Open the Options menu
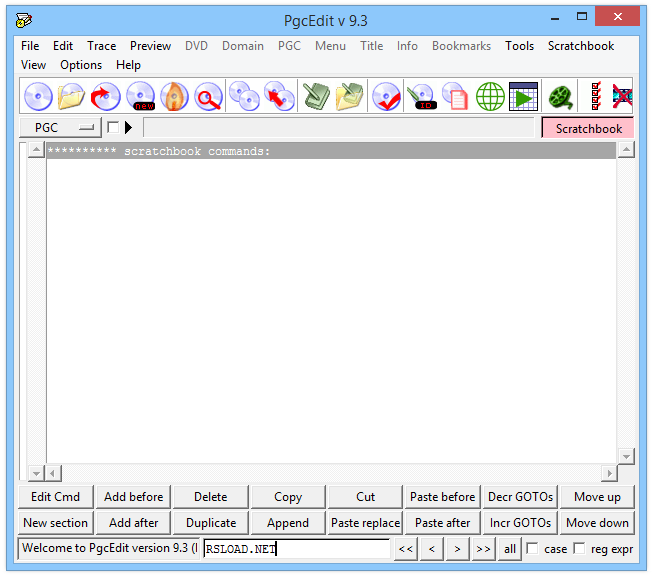This screenshot has width=652, height=585. pos(81,65)
